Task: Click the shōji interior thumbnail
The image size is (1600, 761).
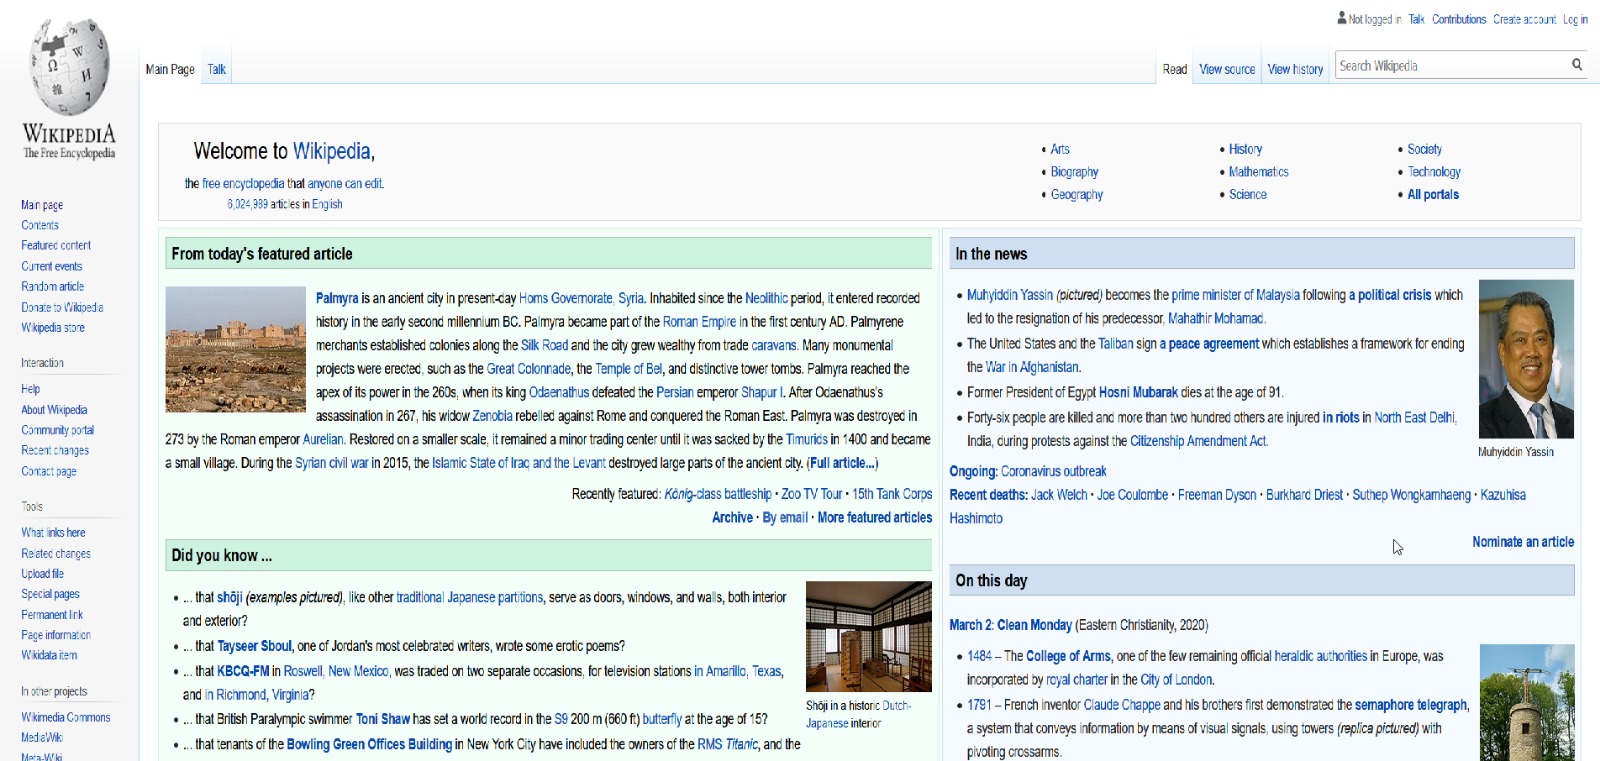Action: pyautogui.click(x=868, y=636)
